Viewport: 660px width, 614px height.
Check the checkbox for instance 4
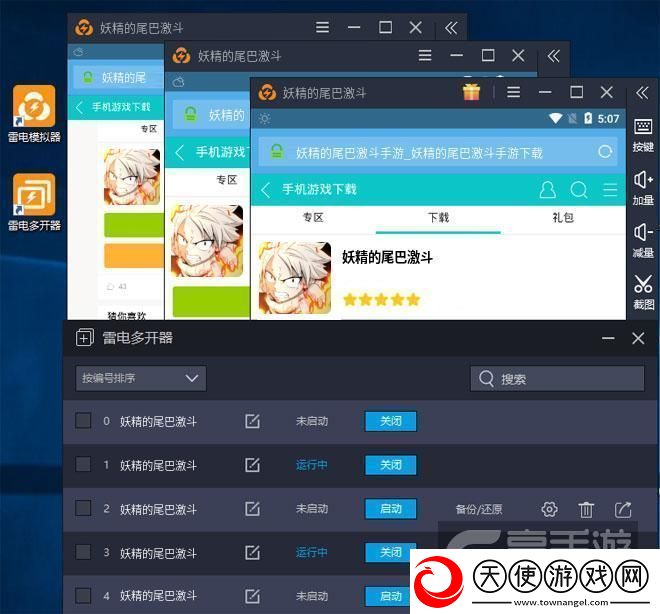pos(83,595)
